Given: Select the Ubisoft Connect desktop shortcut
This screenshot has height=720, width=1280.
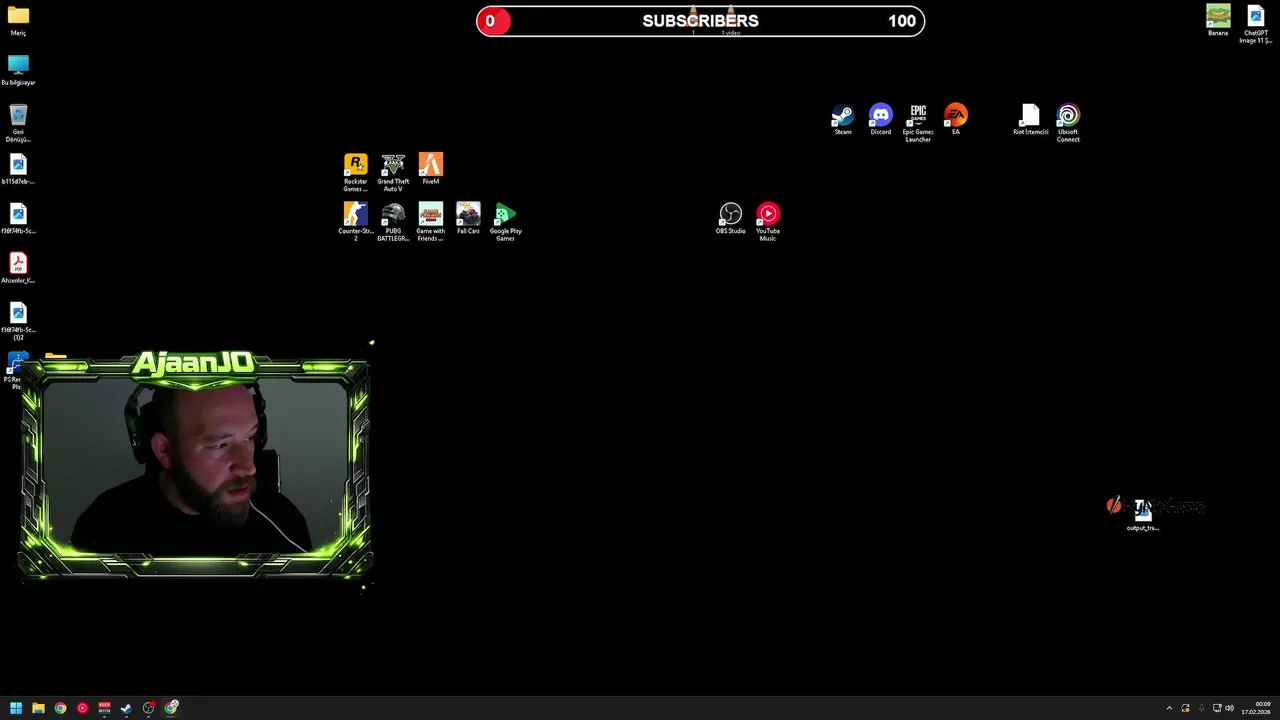Looking at the screenshot, I should coord(1068,122).
